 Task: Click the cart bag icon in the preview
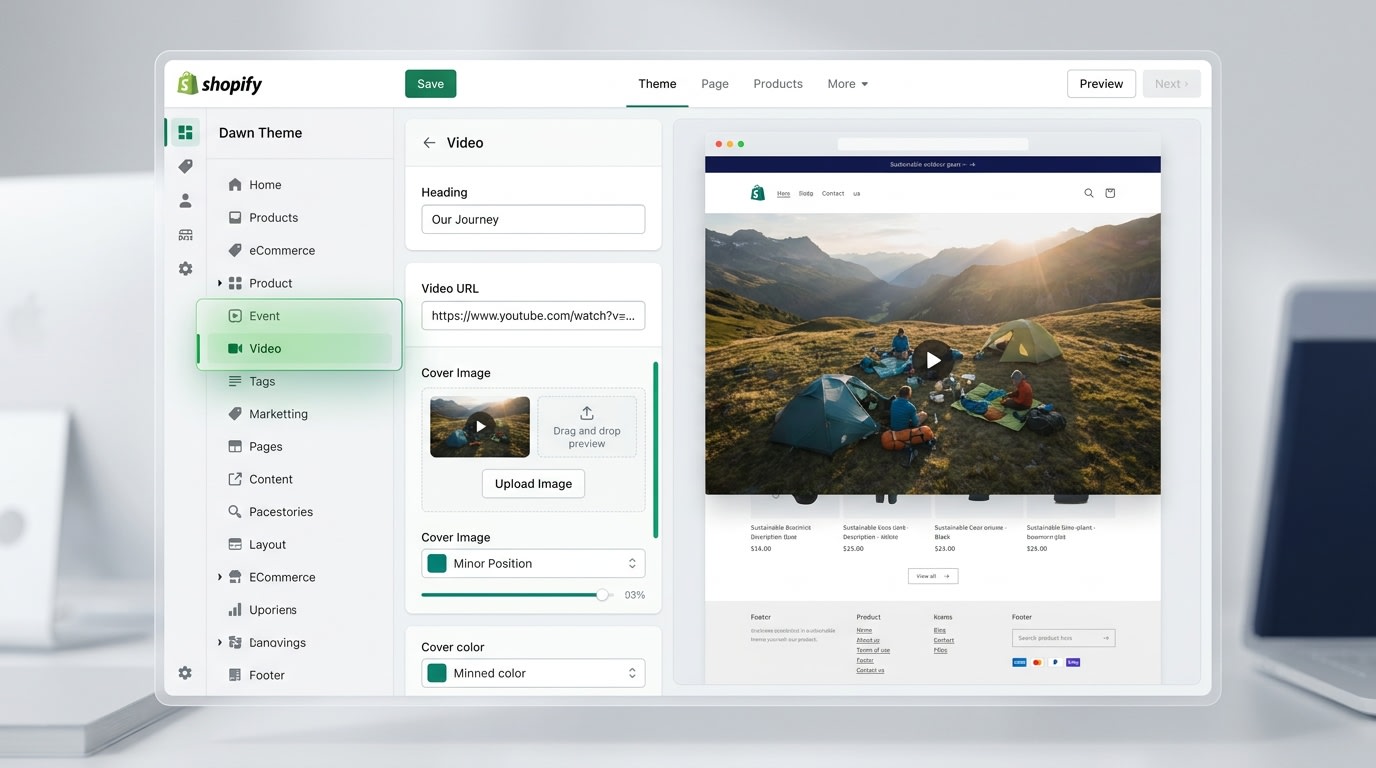pyautogui.click(x=1110, y=193)
